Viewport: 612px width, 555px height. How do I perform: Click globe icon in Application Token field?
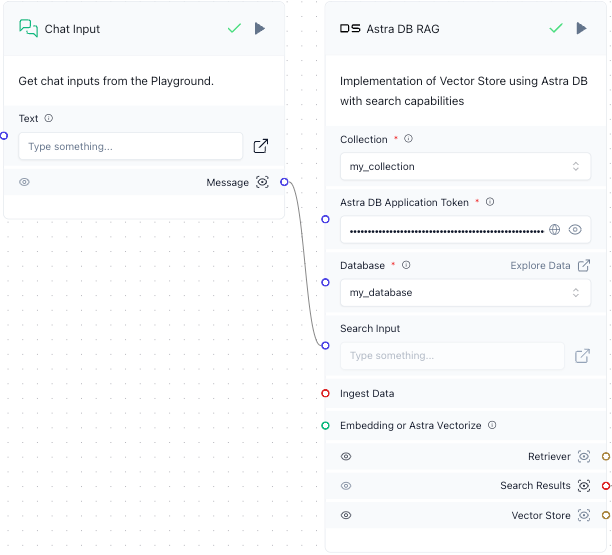555,229
